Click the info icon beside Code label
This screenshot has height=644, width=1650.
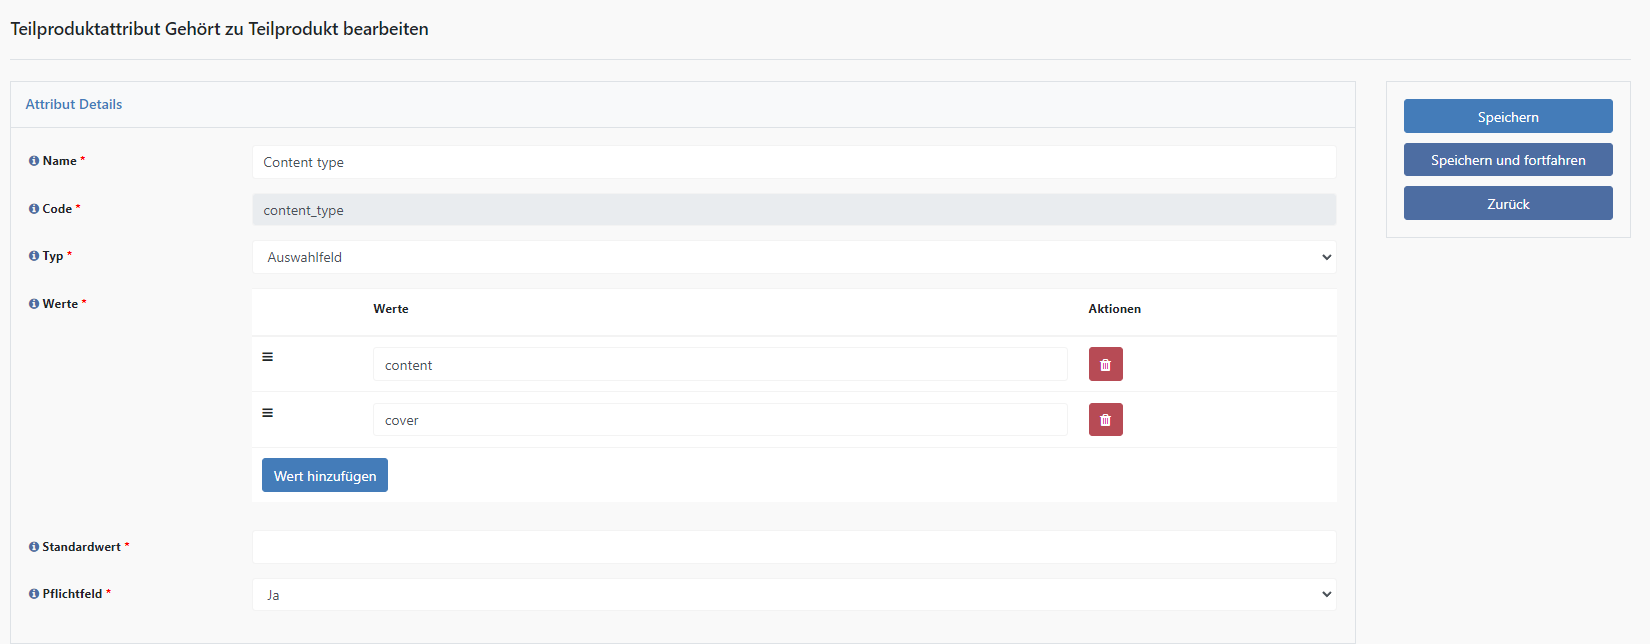coord(34,209)
